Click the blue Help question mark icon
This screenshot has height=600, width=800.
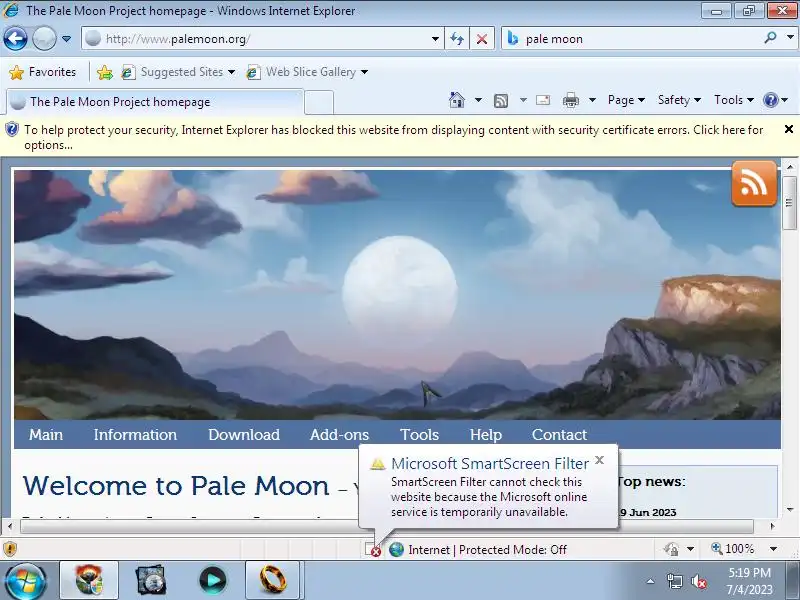click(770, 100)
